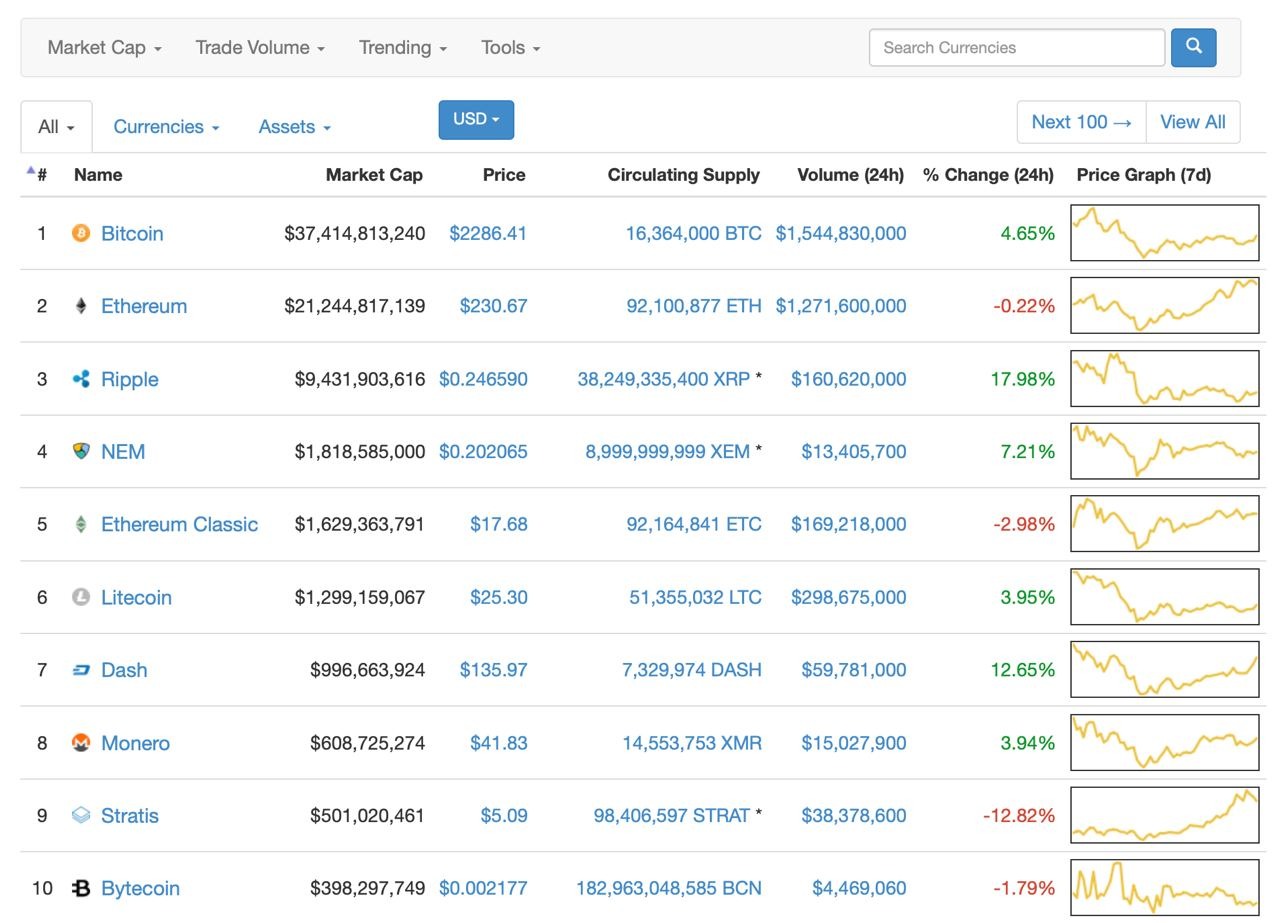Click the rank sort arrow icon
The height and width of the screenshot is (923, 1280).
coord(31,170)
